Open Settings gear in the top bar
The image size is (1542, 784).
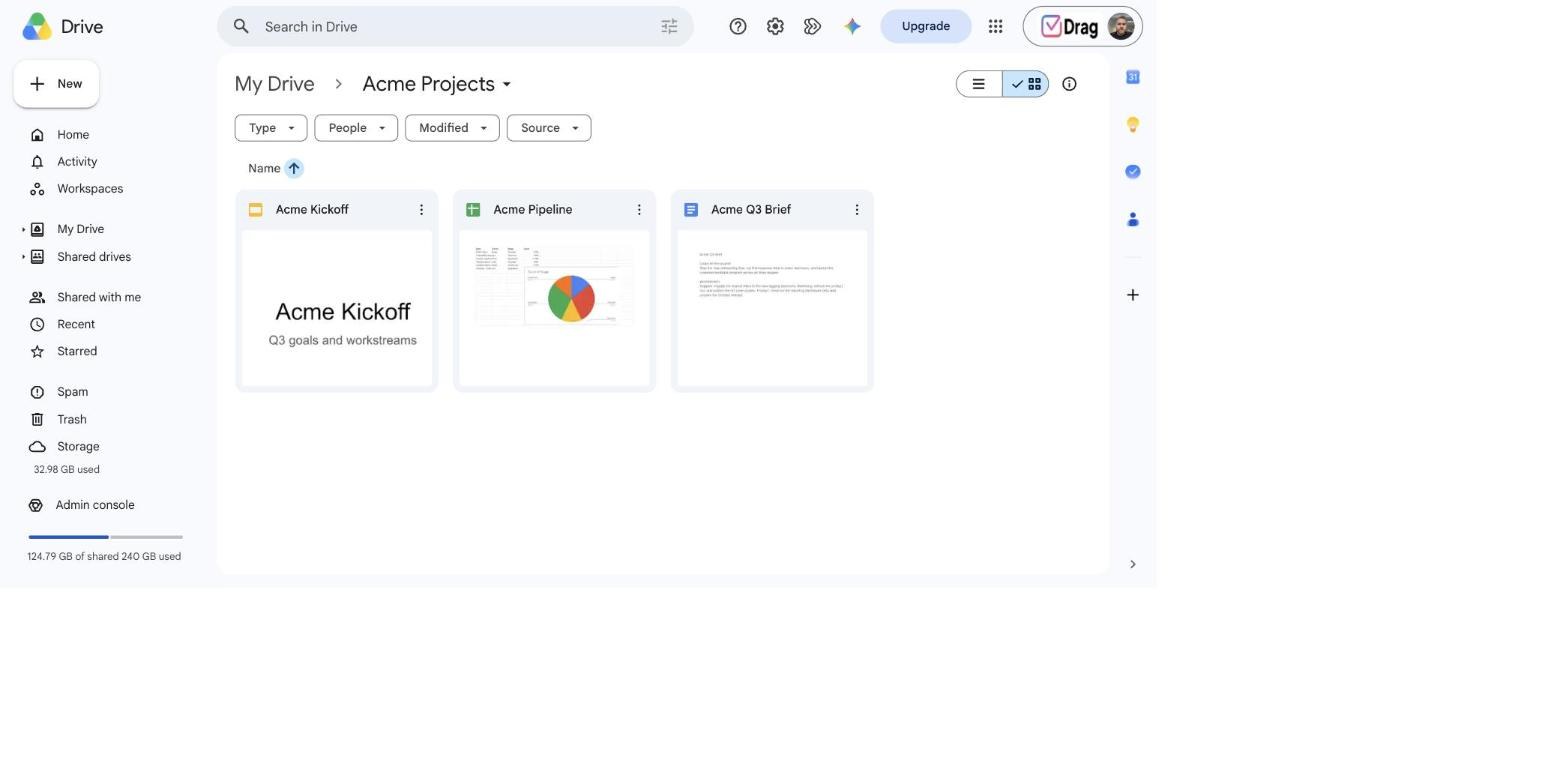click(x=775, y=27)
